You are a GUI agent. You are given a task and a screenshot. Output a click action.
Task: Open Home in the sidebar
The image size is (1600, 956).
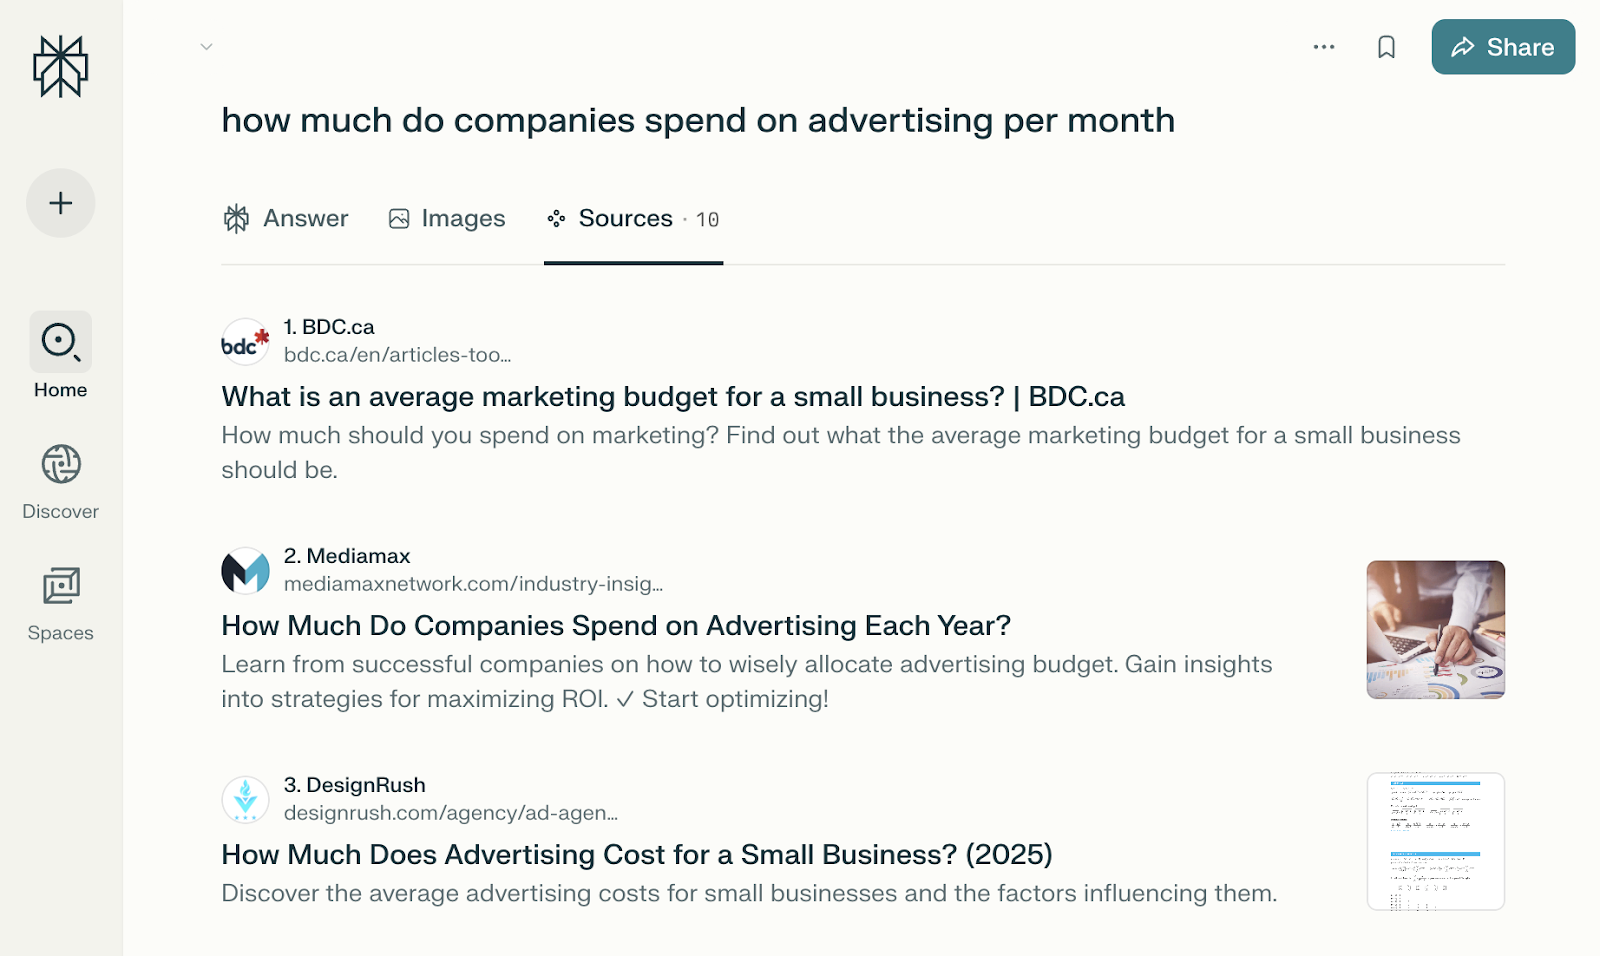[61, 356]
